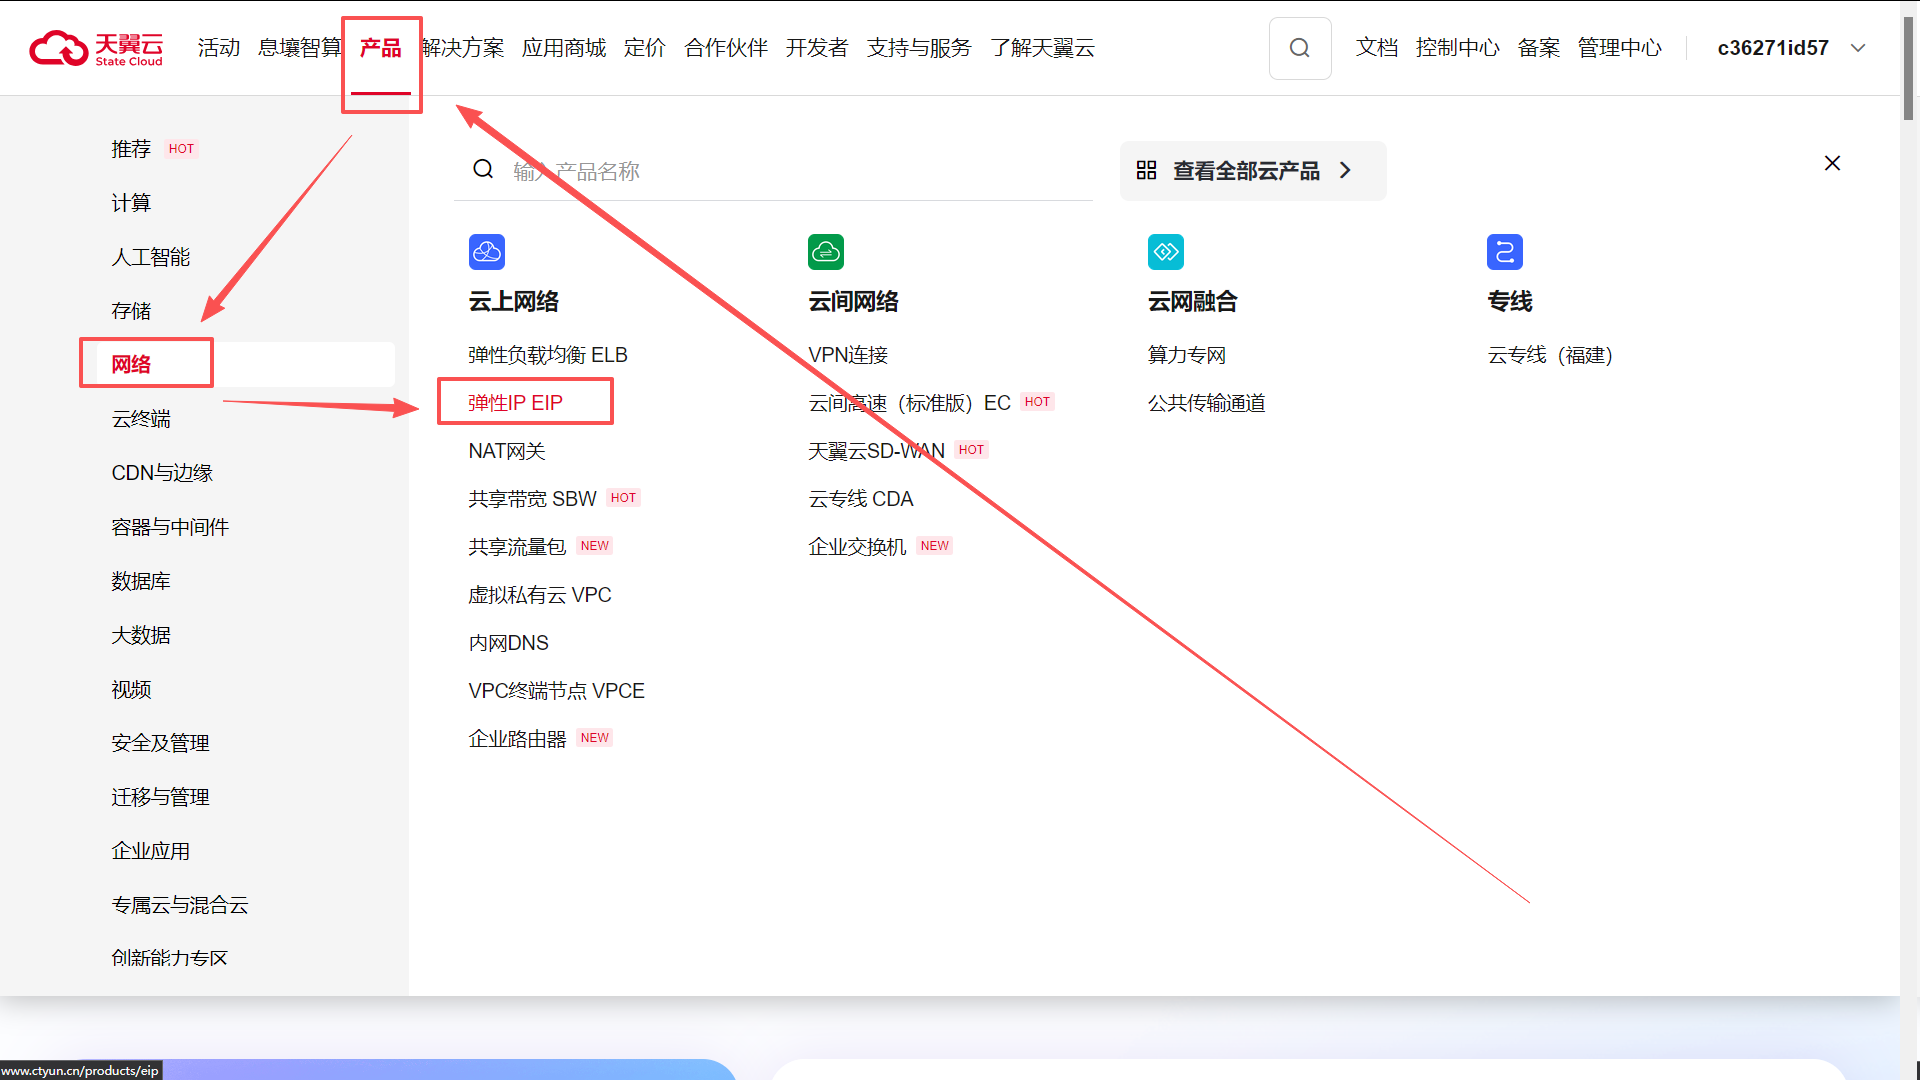The height and width of the screenshot is (1080, 1920).
Task: Click the header search magnifier icon
Action: (1299, 48)
